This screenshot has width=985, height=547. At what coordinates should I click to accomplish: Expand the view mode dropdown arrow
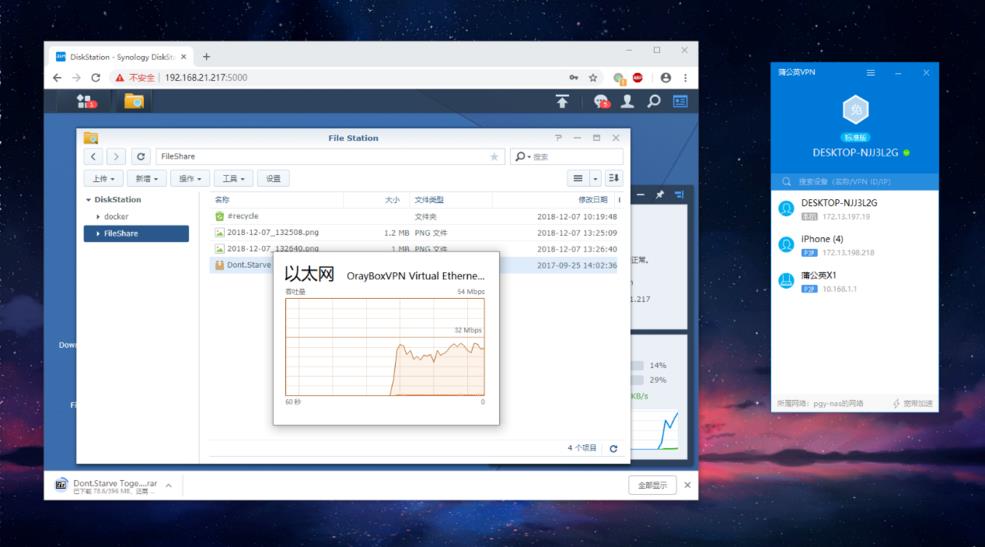596,178
